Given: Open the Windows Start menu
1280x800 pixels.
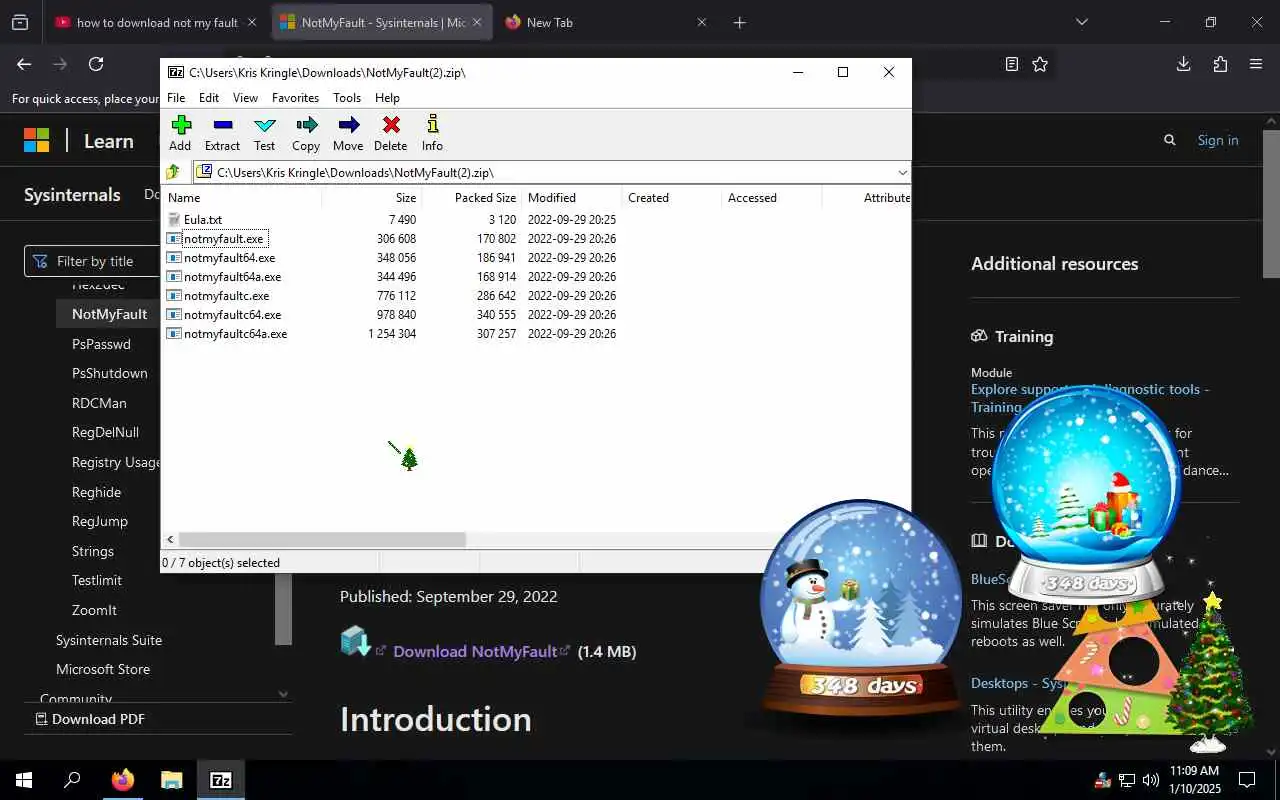Looking at the screenshot, I should tap(24, 780).
